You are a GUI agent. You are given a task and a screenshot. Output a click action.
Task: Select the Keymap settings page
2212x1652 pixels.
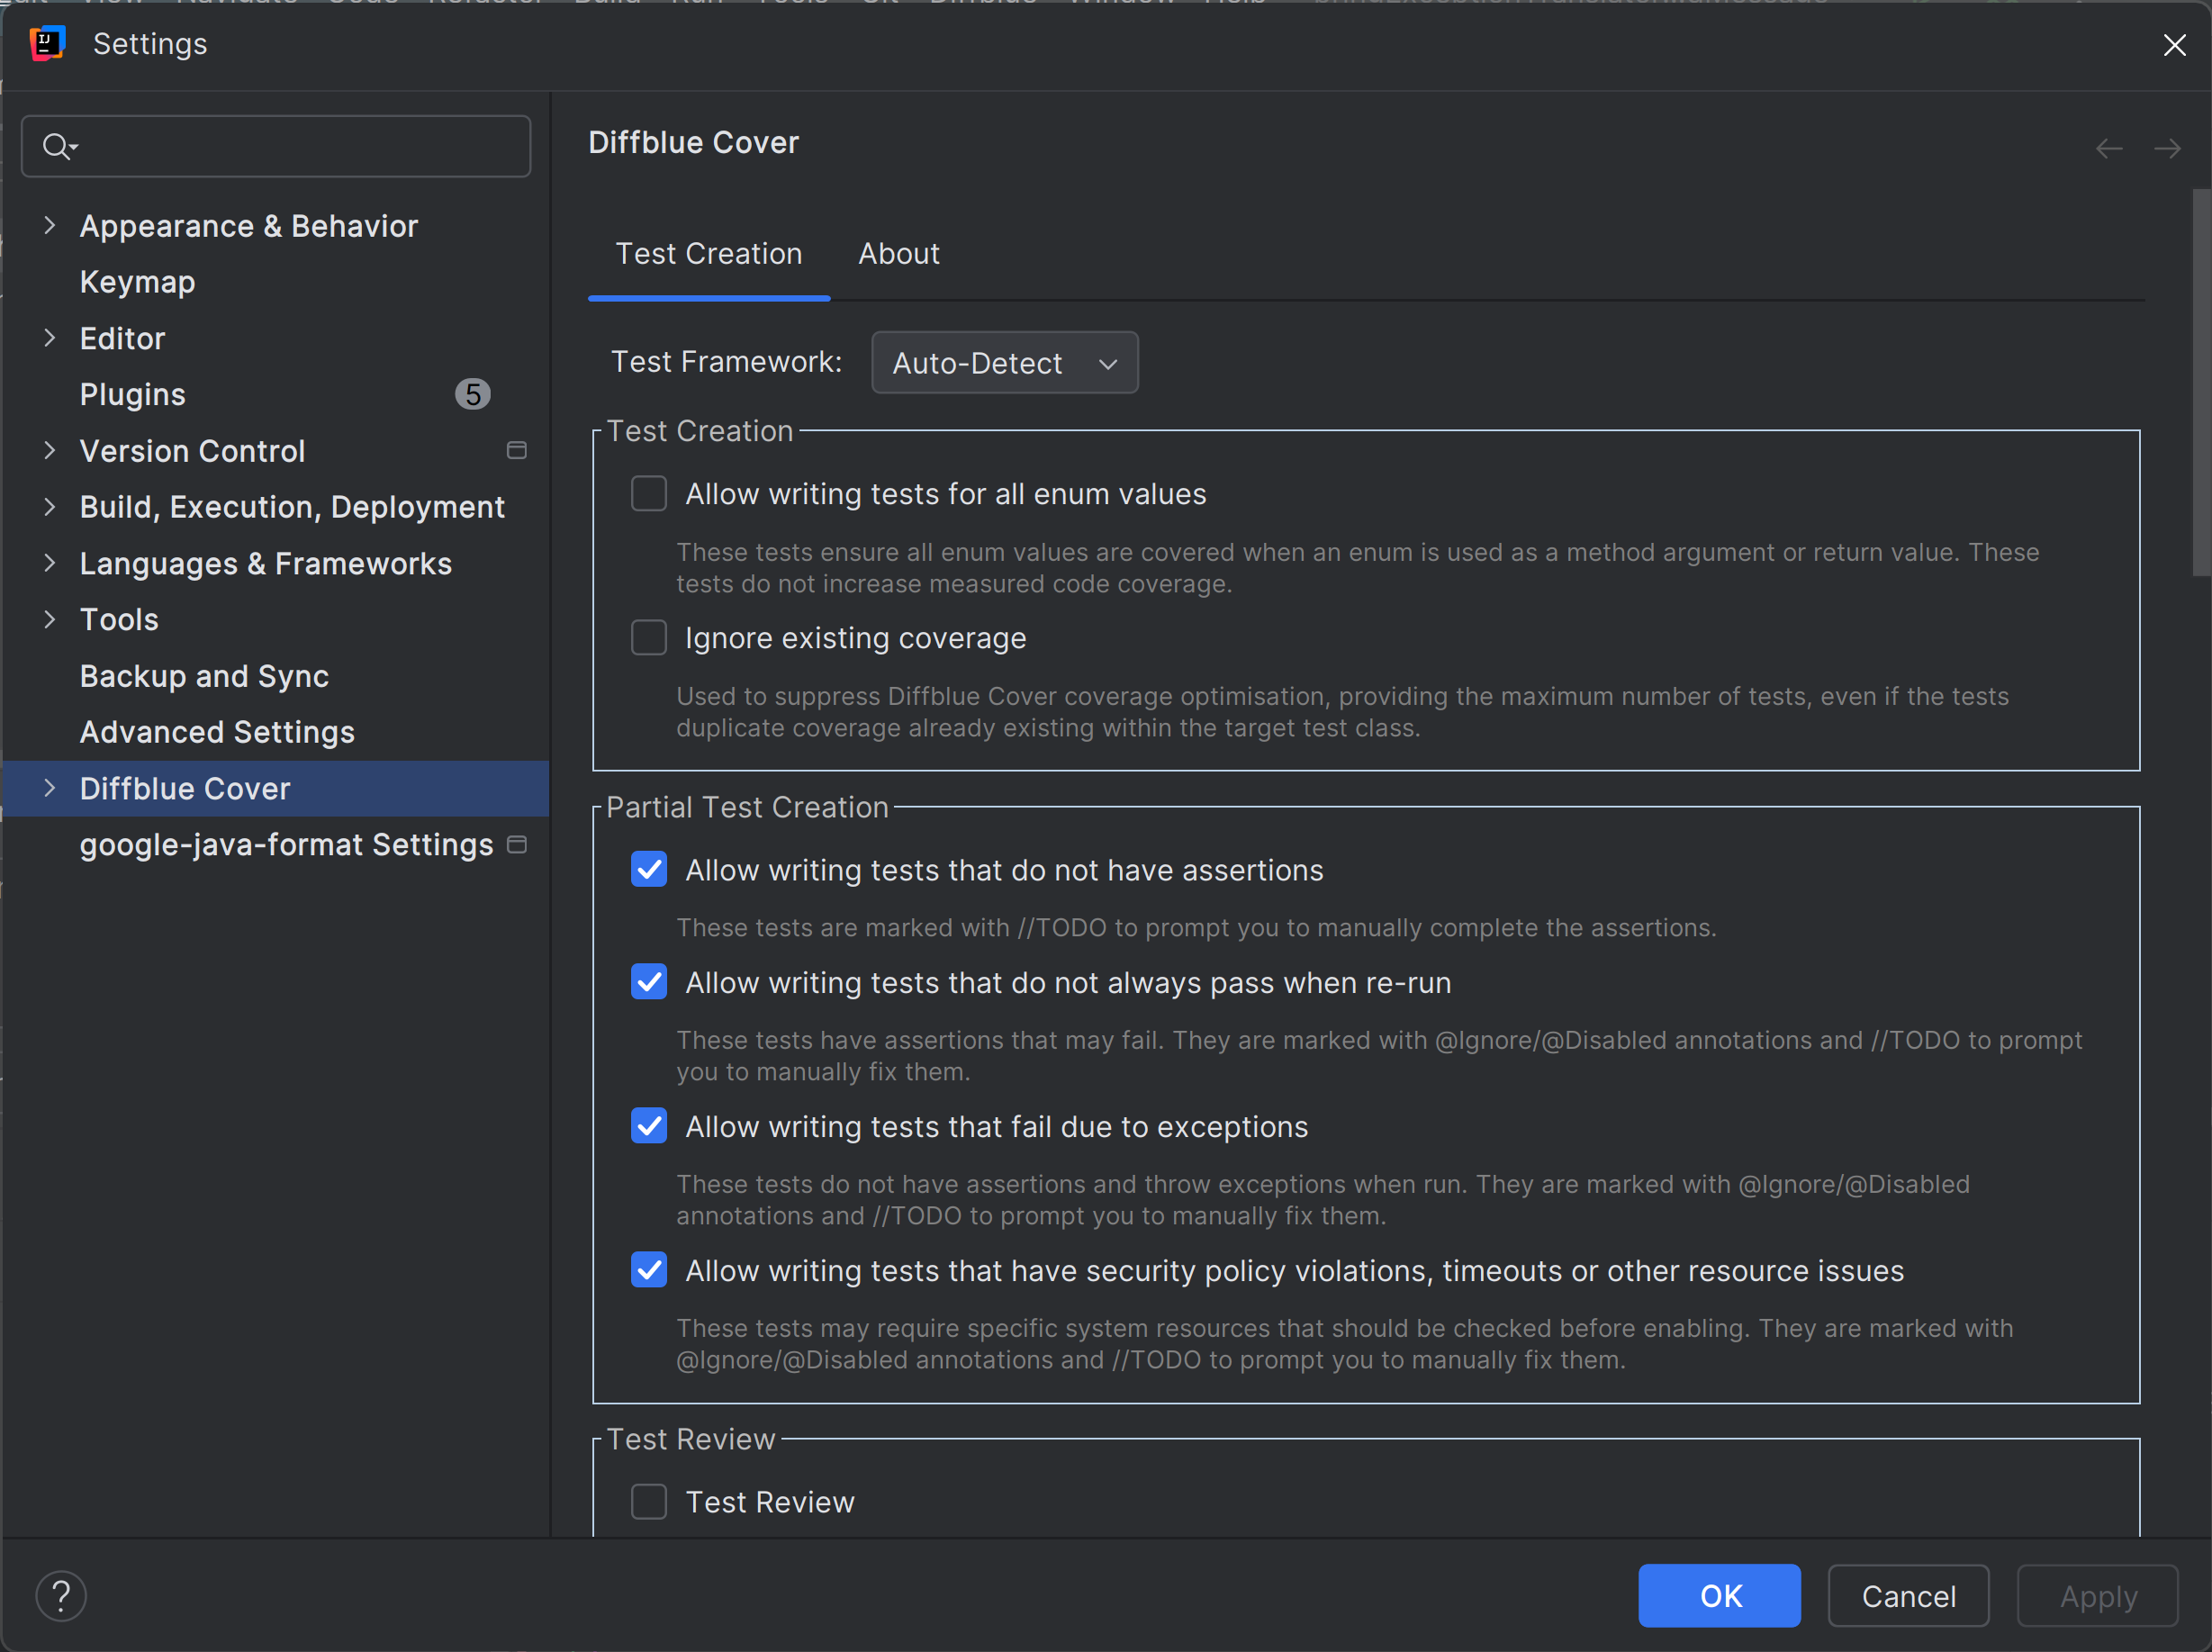click(x=137, y=282)
